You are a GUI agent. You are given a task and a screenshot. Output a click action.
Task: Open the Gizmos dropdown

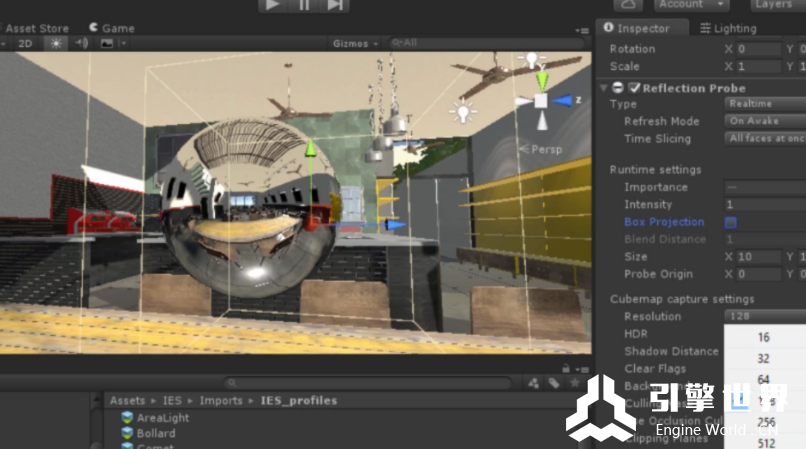click(355, 43)
